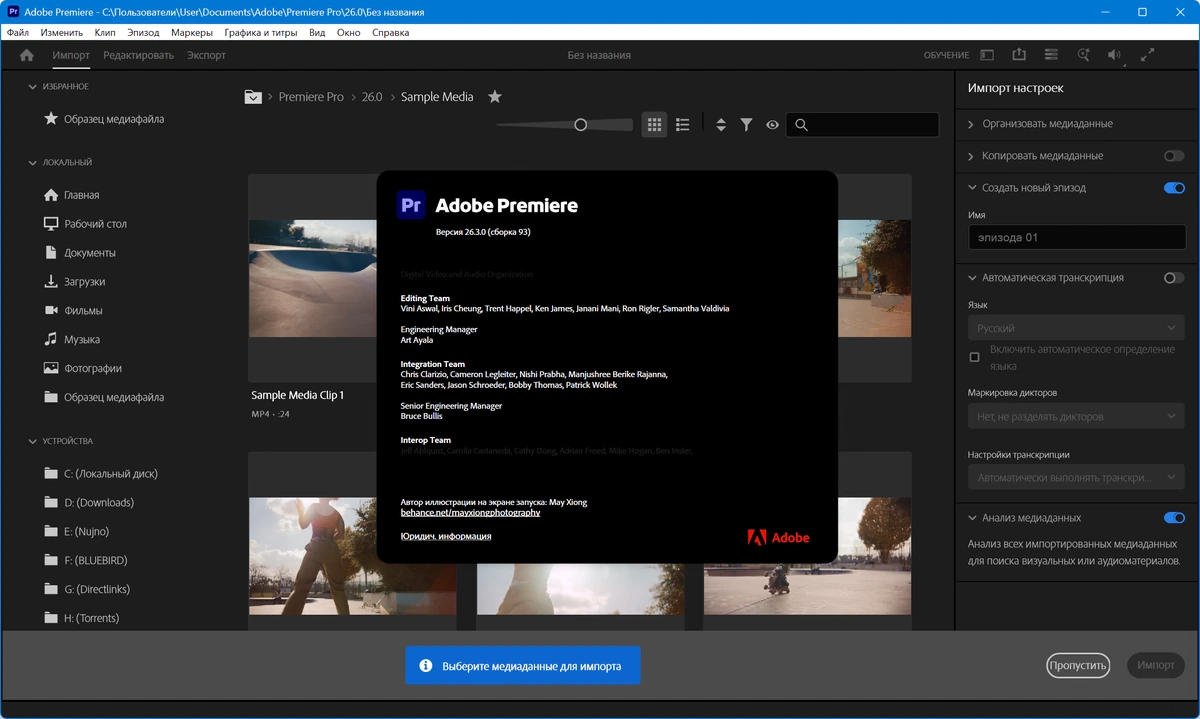
Task: Open the Настройки транскрипции dropdown
Action: point(1077,478)
